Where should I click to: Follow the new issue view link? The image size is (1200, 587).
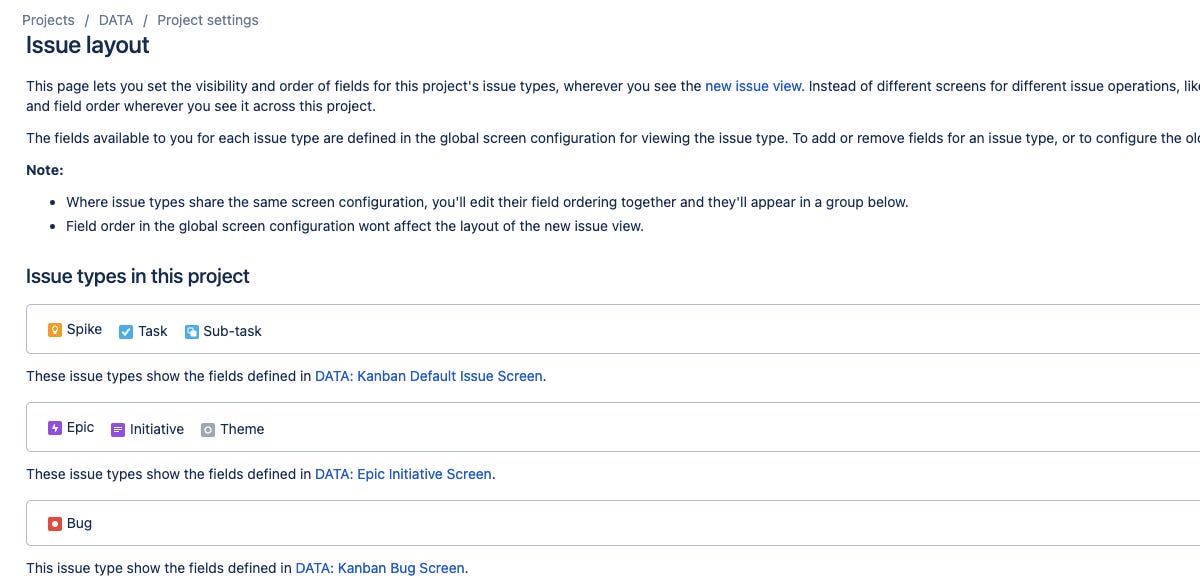pyautogui.click(x=752, y=86)
